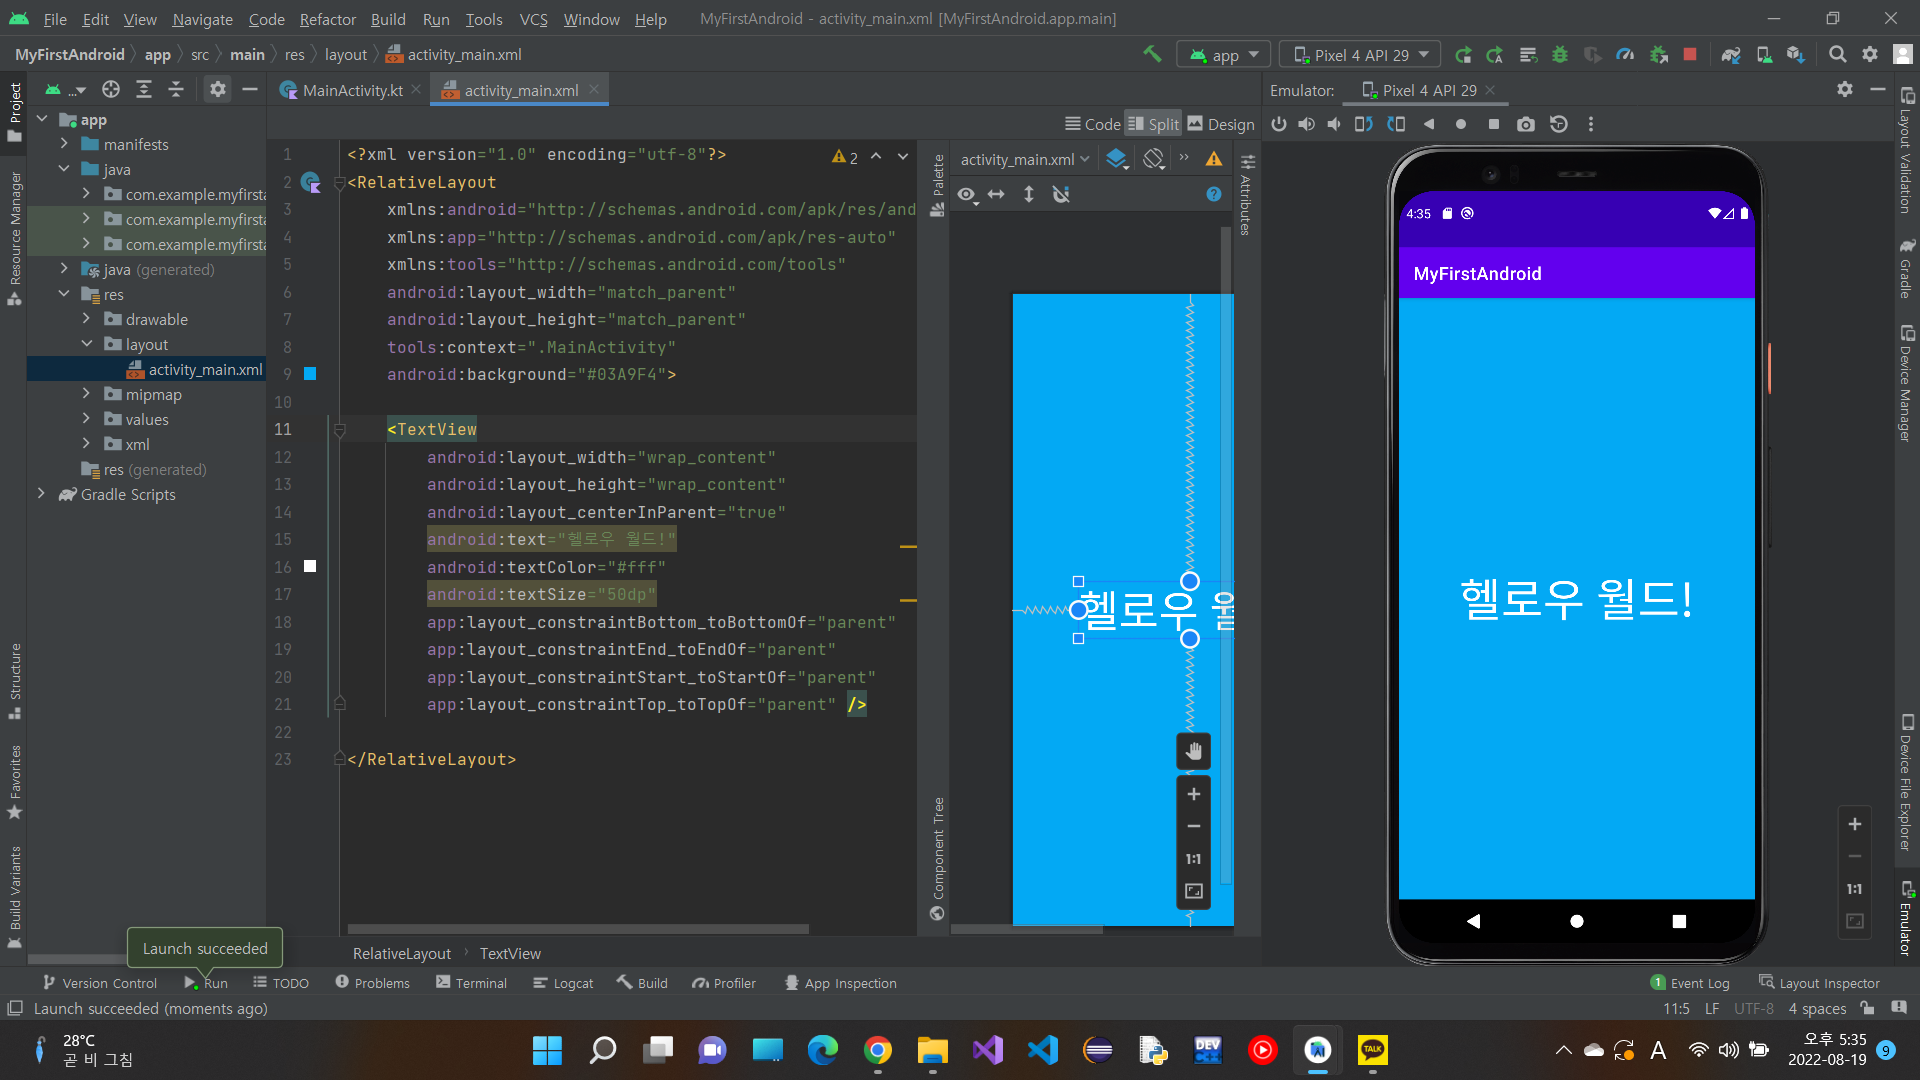Image resolution: width=1920 pixels, height=1080 pixels.
Task: Expand the drawable folder in project tree
Action: [86, 319]
